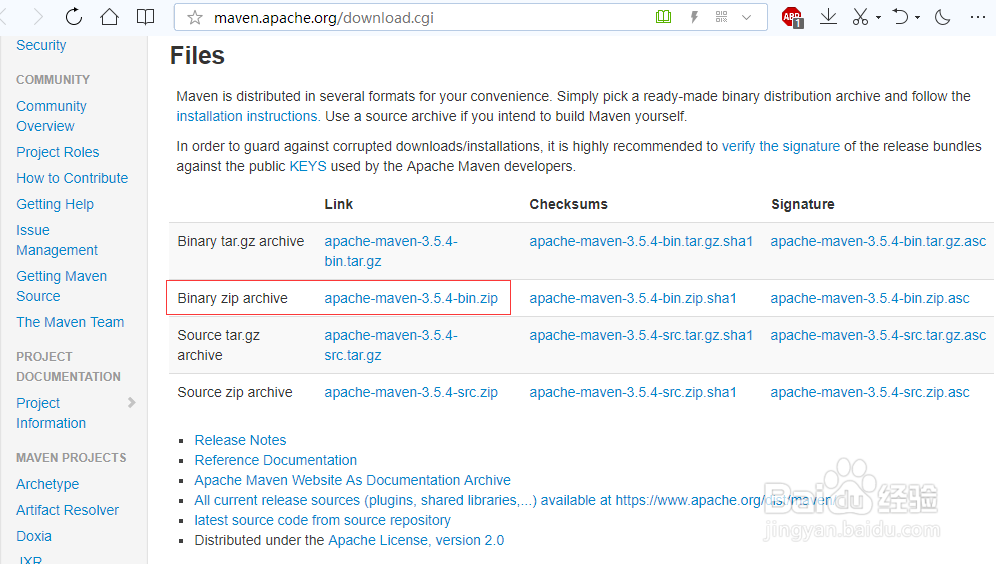Open apache-maven-3.5.4-bin.zip.asc signature

tap(870, 299)
